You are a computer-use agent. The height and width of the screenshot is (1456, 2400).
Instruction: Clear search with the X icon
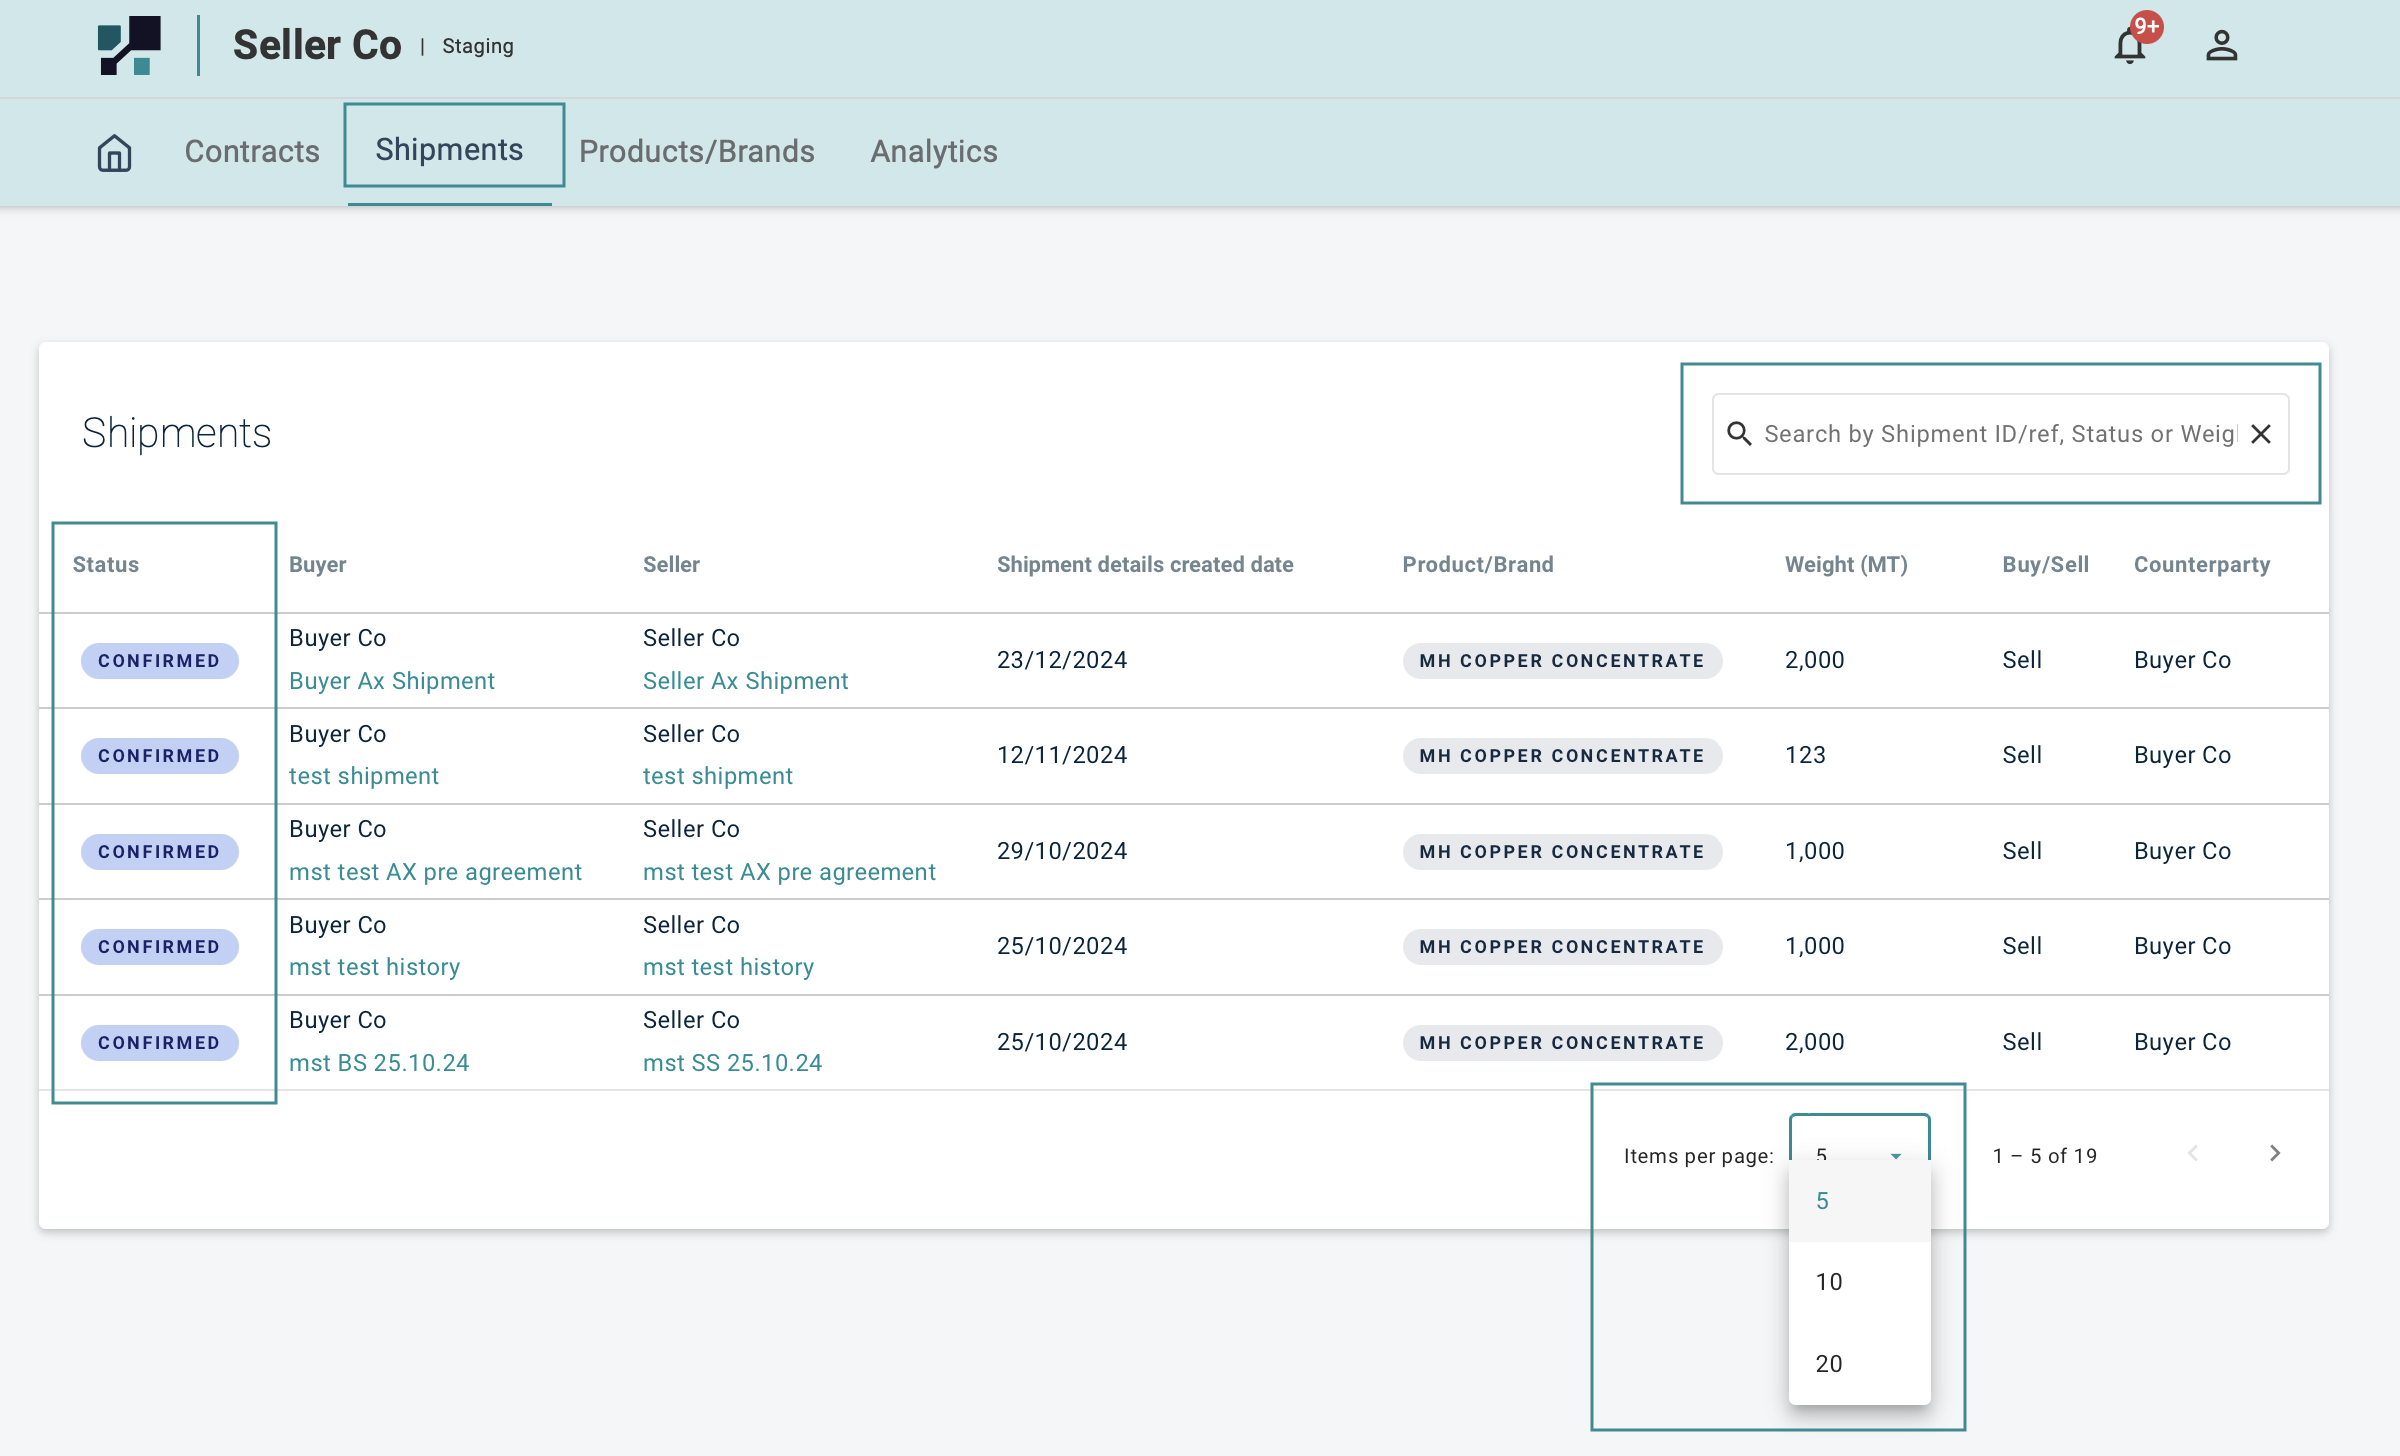pyautogui.click(x=2261, y=434)
